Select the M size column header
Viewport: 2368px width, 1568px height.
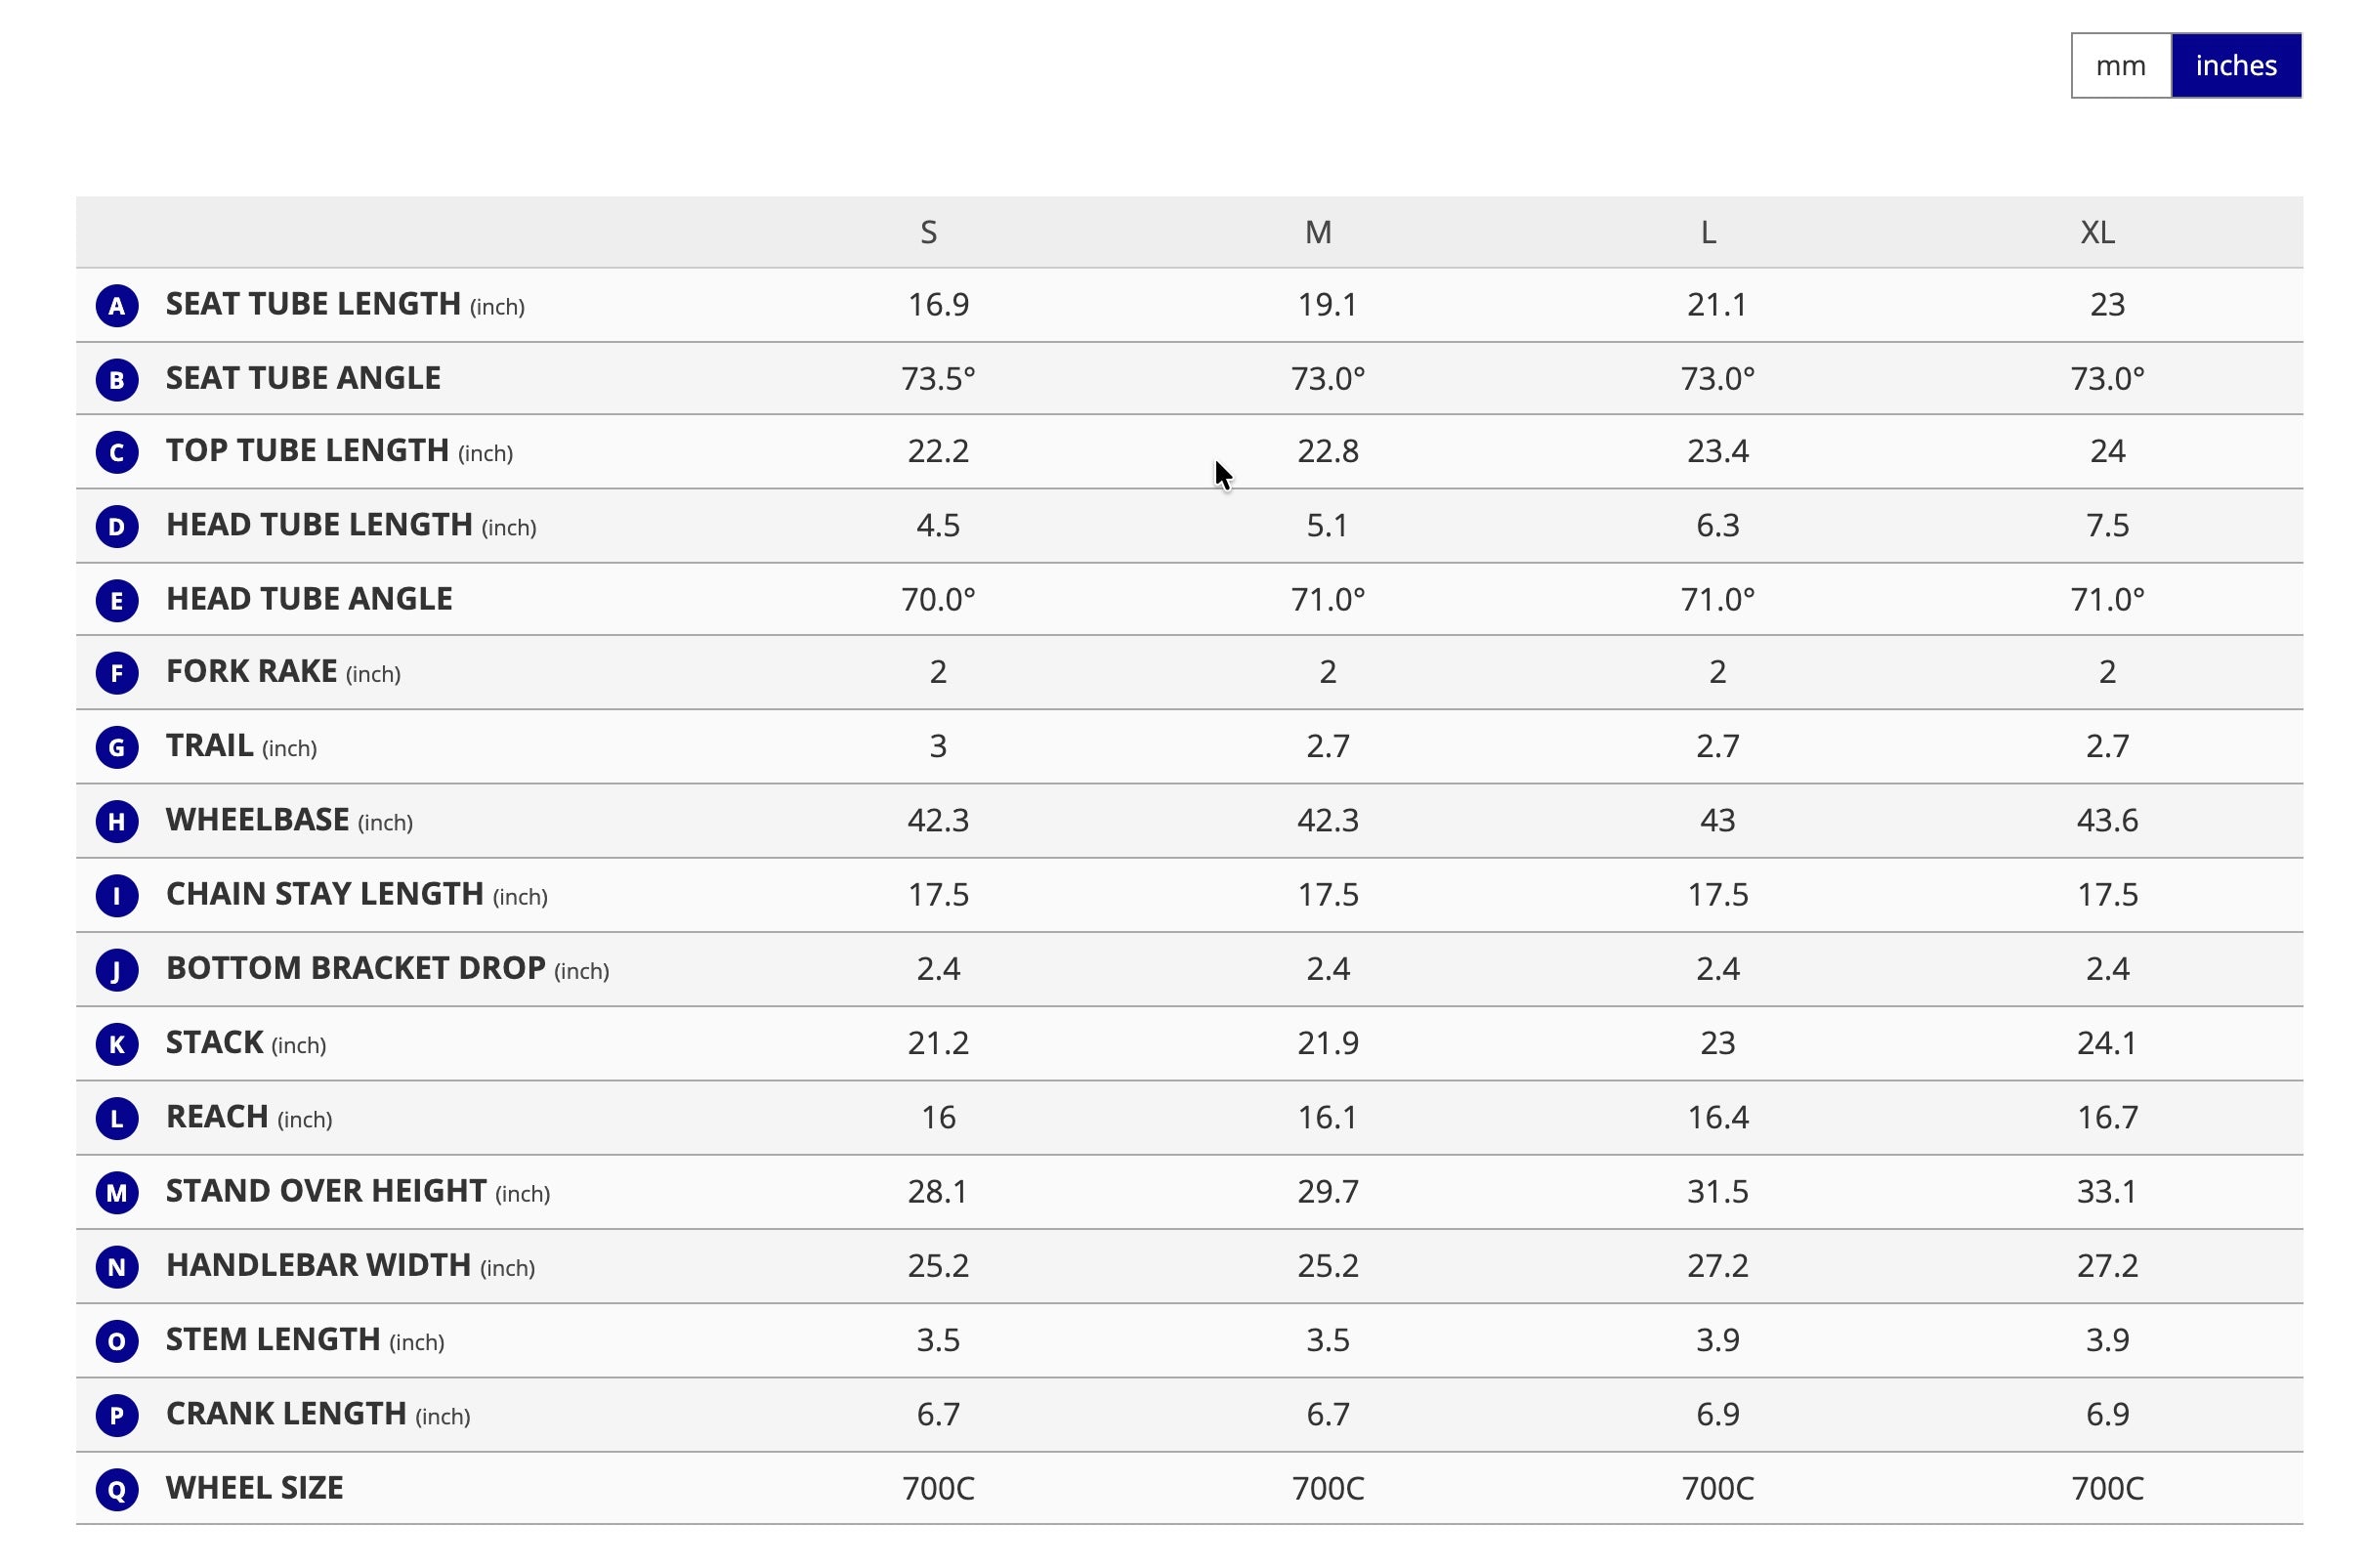tap(1318, 232)
